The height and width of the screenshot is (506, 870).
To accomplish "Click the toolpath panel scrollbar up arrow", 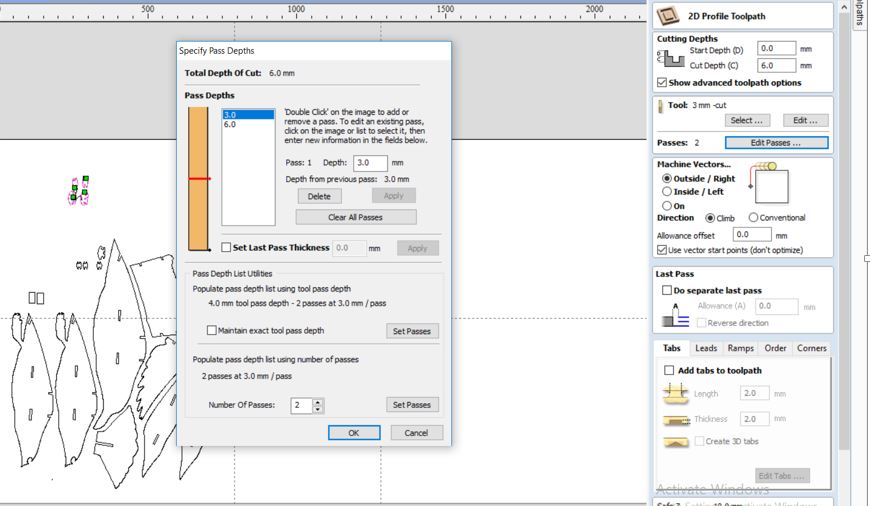I will [844, 7].
